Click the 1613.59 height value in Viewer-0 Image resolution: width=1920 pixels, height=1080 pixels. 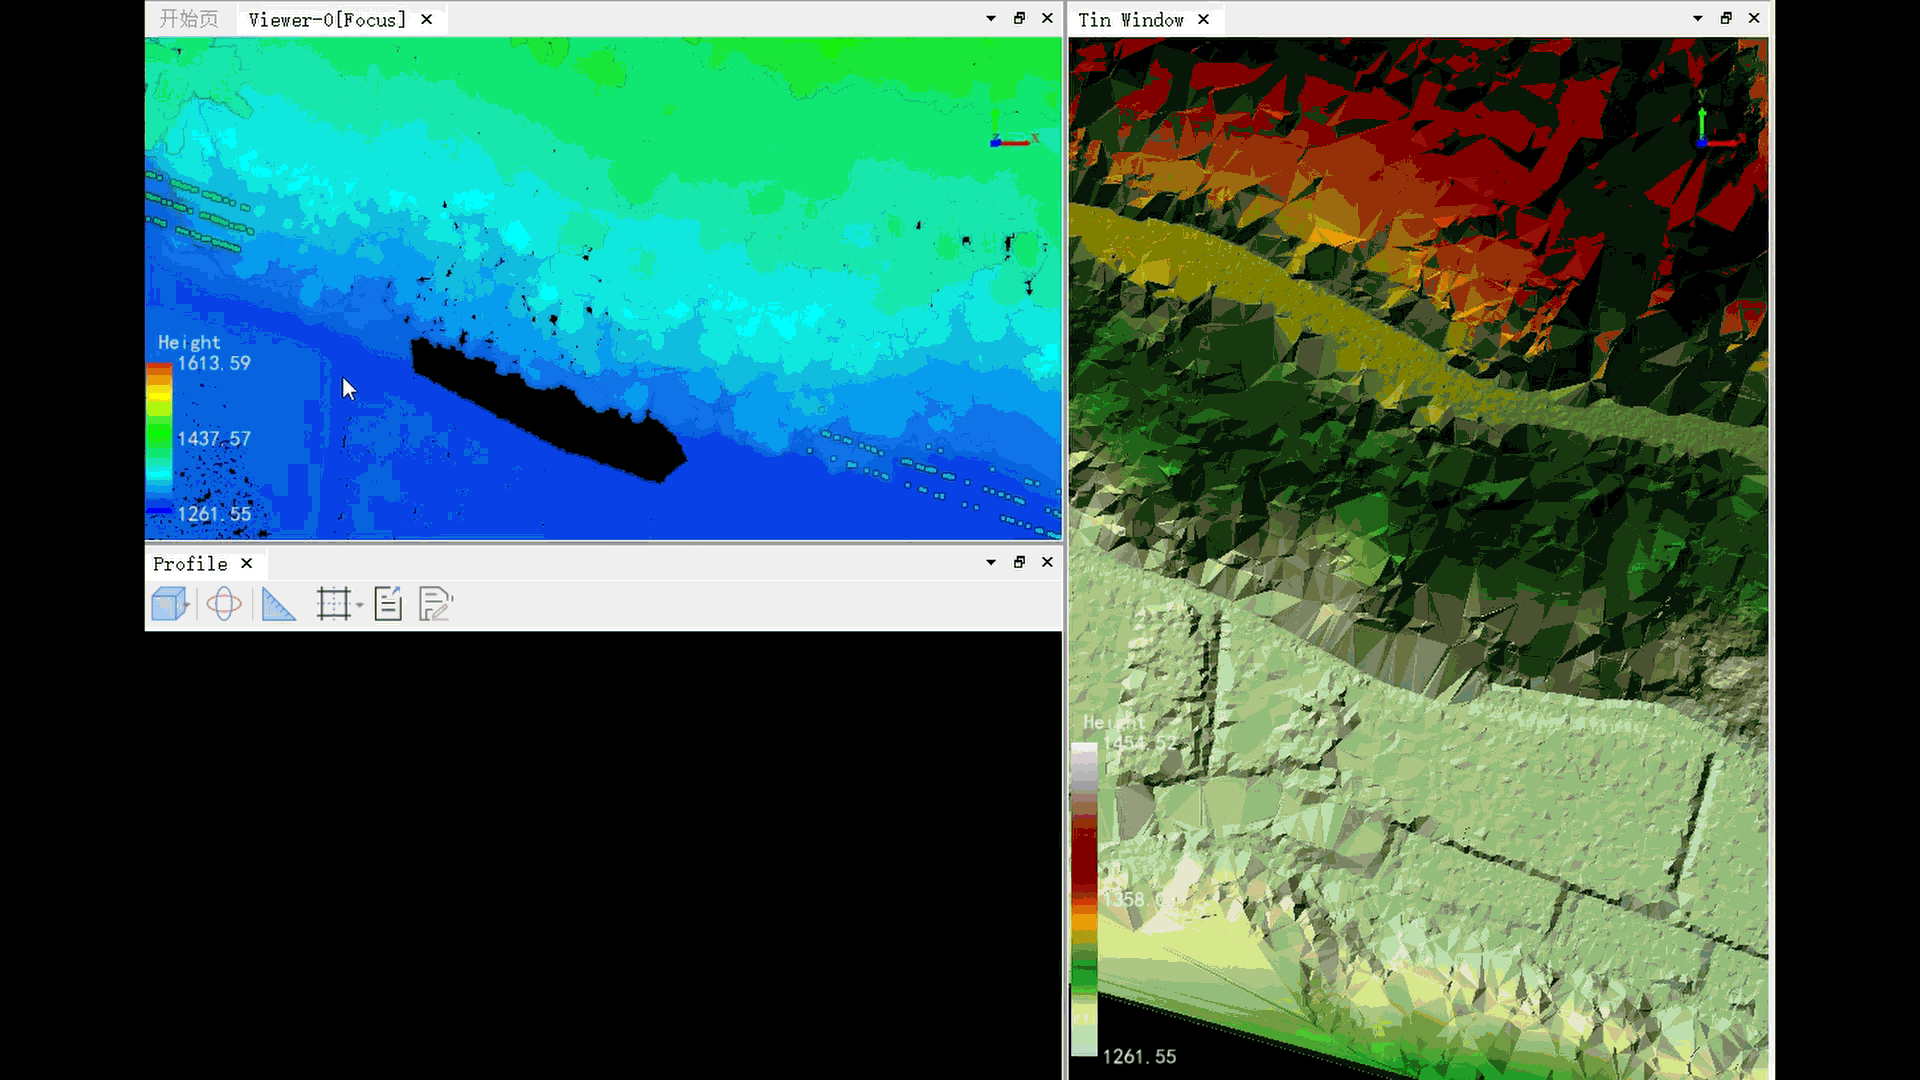click(214, 363)
